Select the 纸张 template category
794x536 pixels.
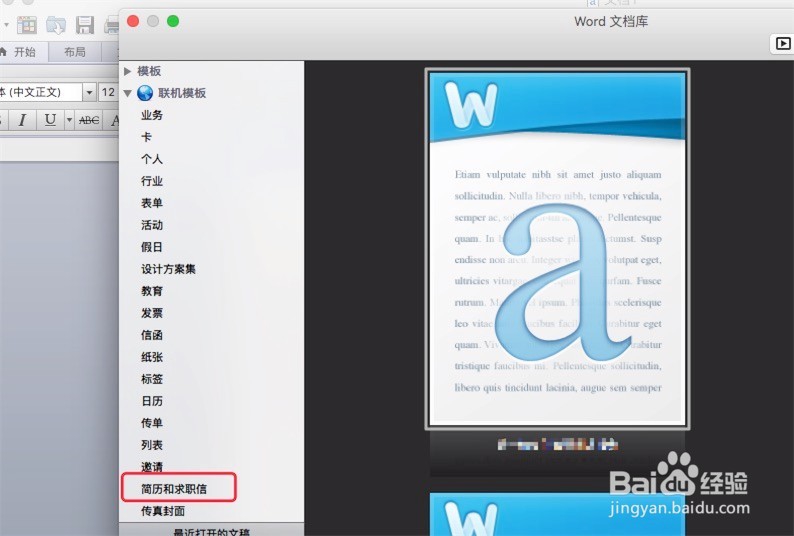coord(152,357)
